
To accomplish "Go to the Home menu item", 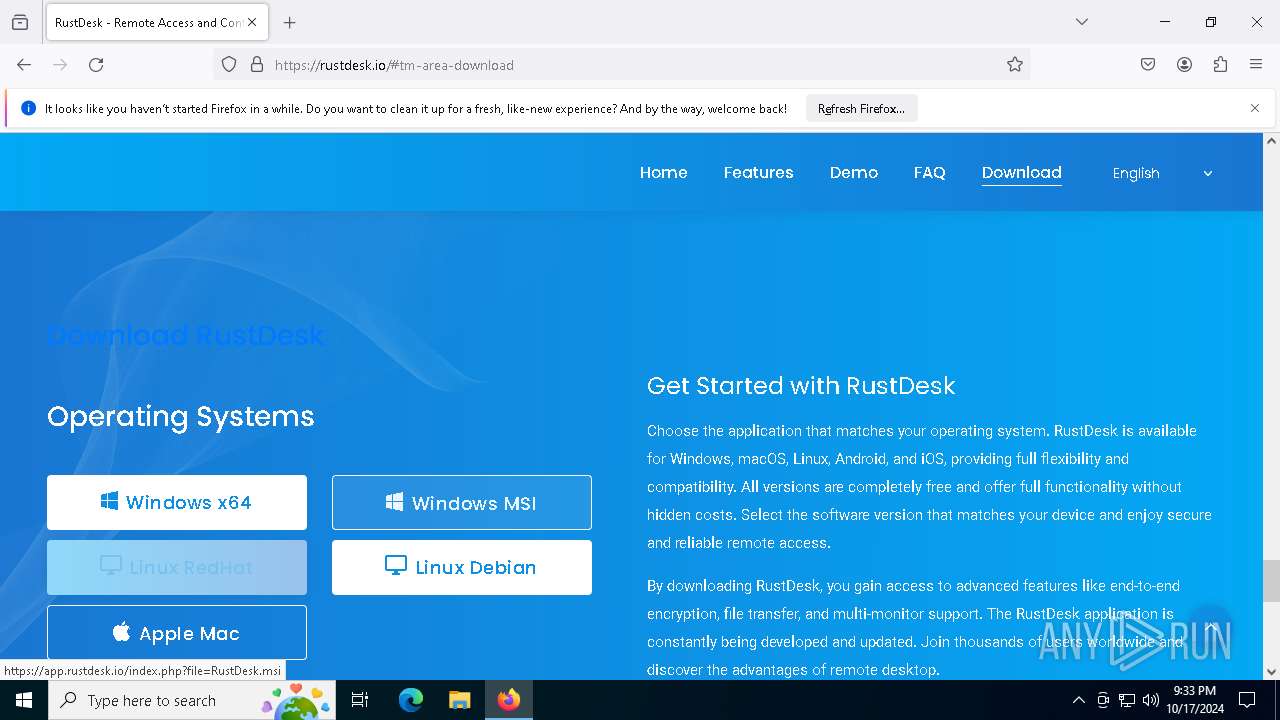I will (664, 173).
